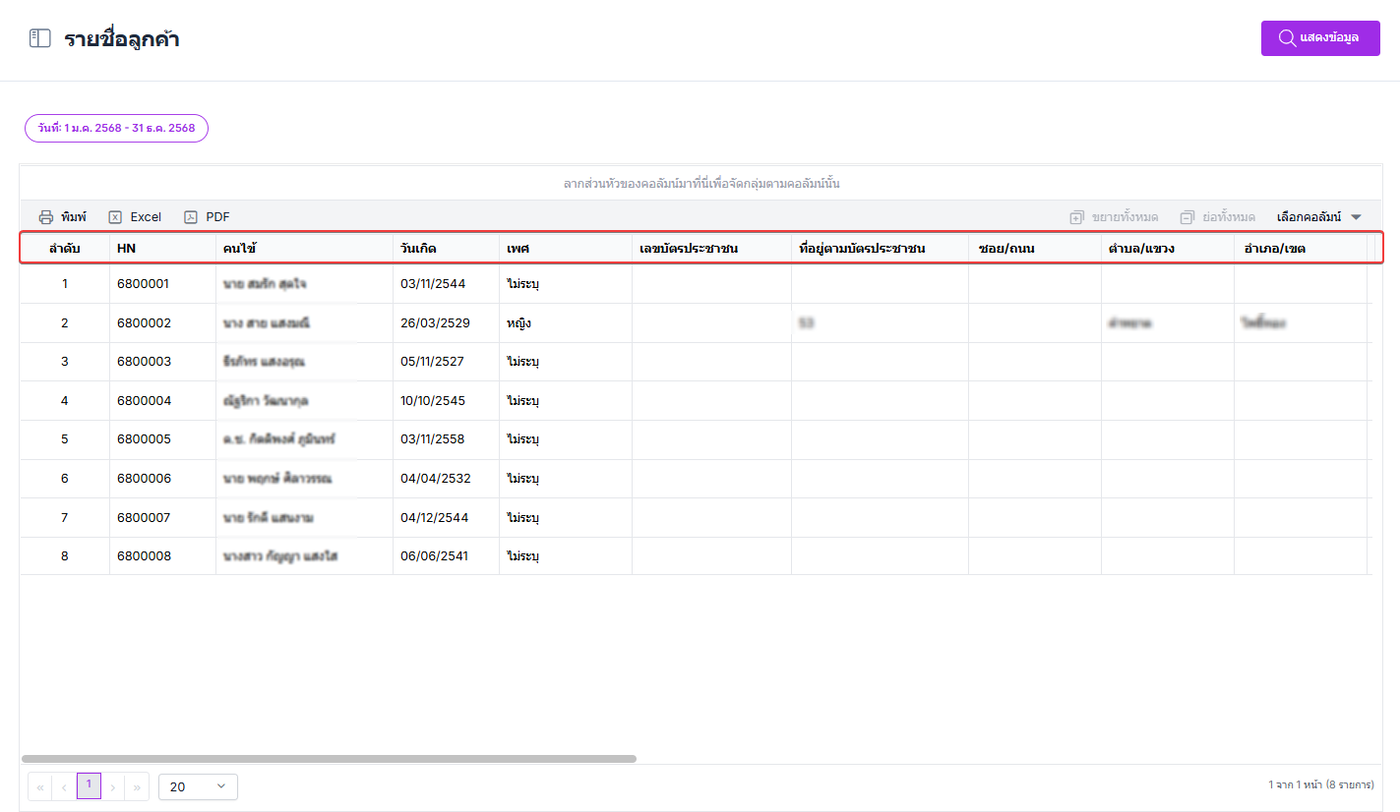Sort by the HN column header
The height and width of the screenshot is (812, 1400).
coord(162,248)
